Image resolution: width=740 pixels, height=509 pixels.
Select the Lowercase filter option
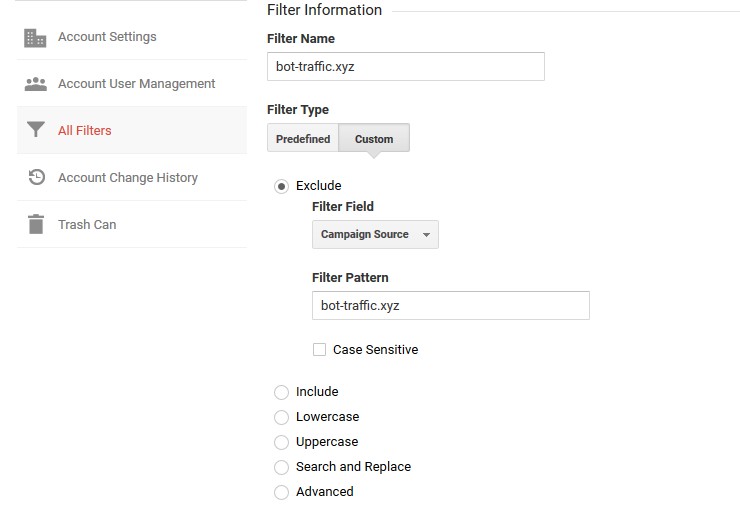282,417
